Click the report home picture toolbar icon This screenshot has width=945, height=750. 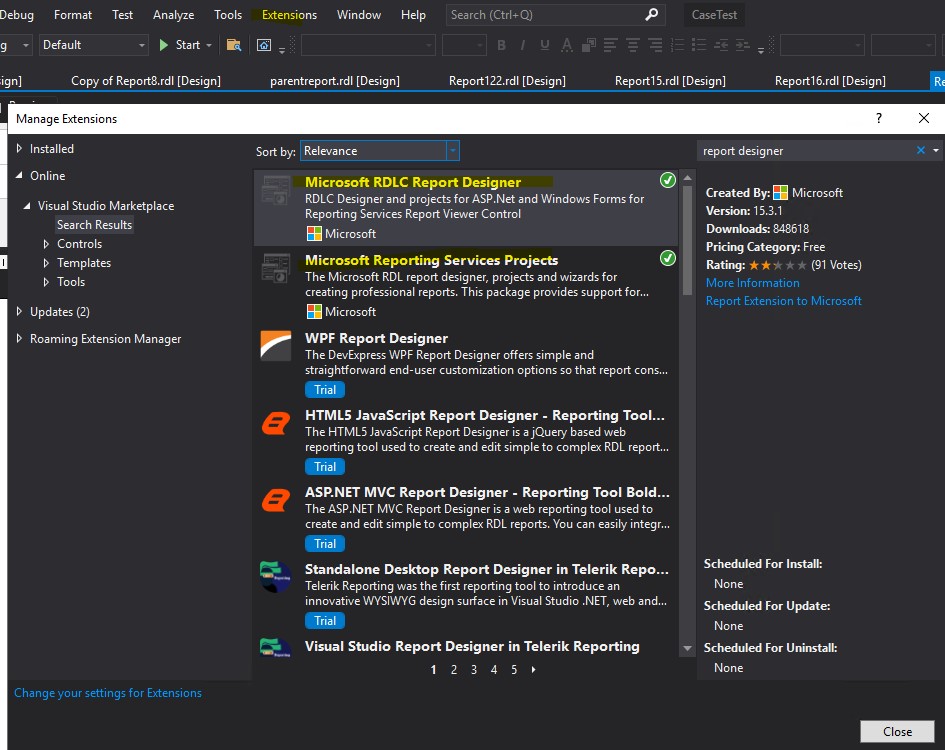(264, 45)
